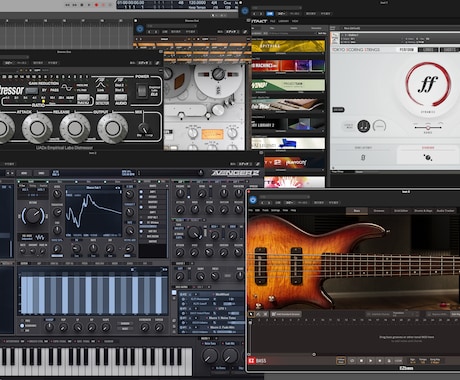Open the Tempo setting in EZbass
The height and width of the screenshot is (380, 460).
[423, 361]
